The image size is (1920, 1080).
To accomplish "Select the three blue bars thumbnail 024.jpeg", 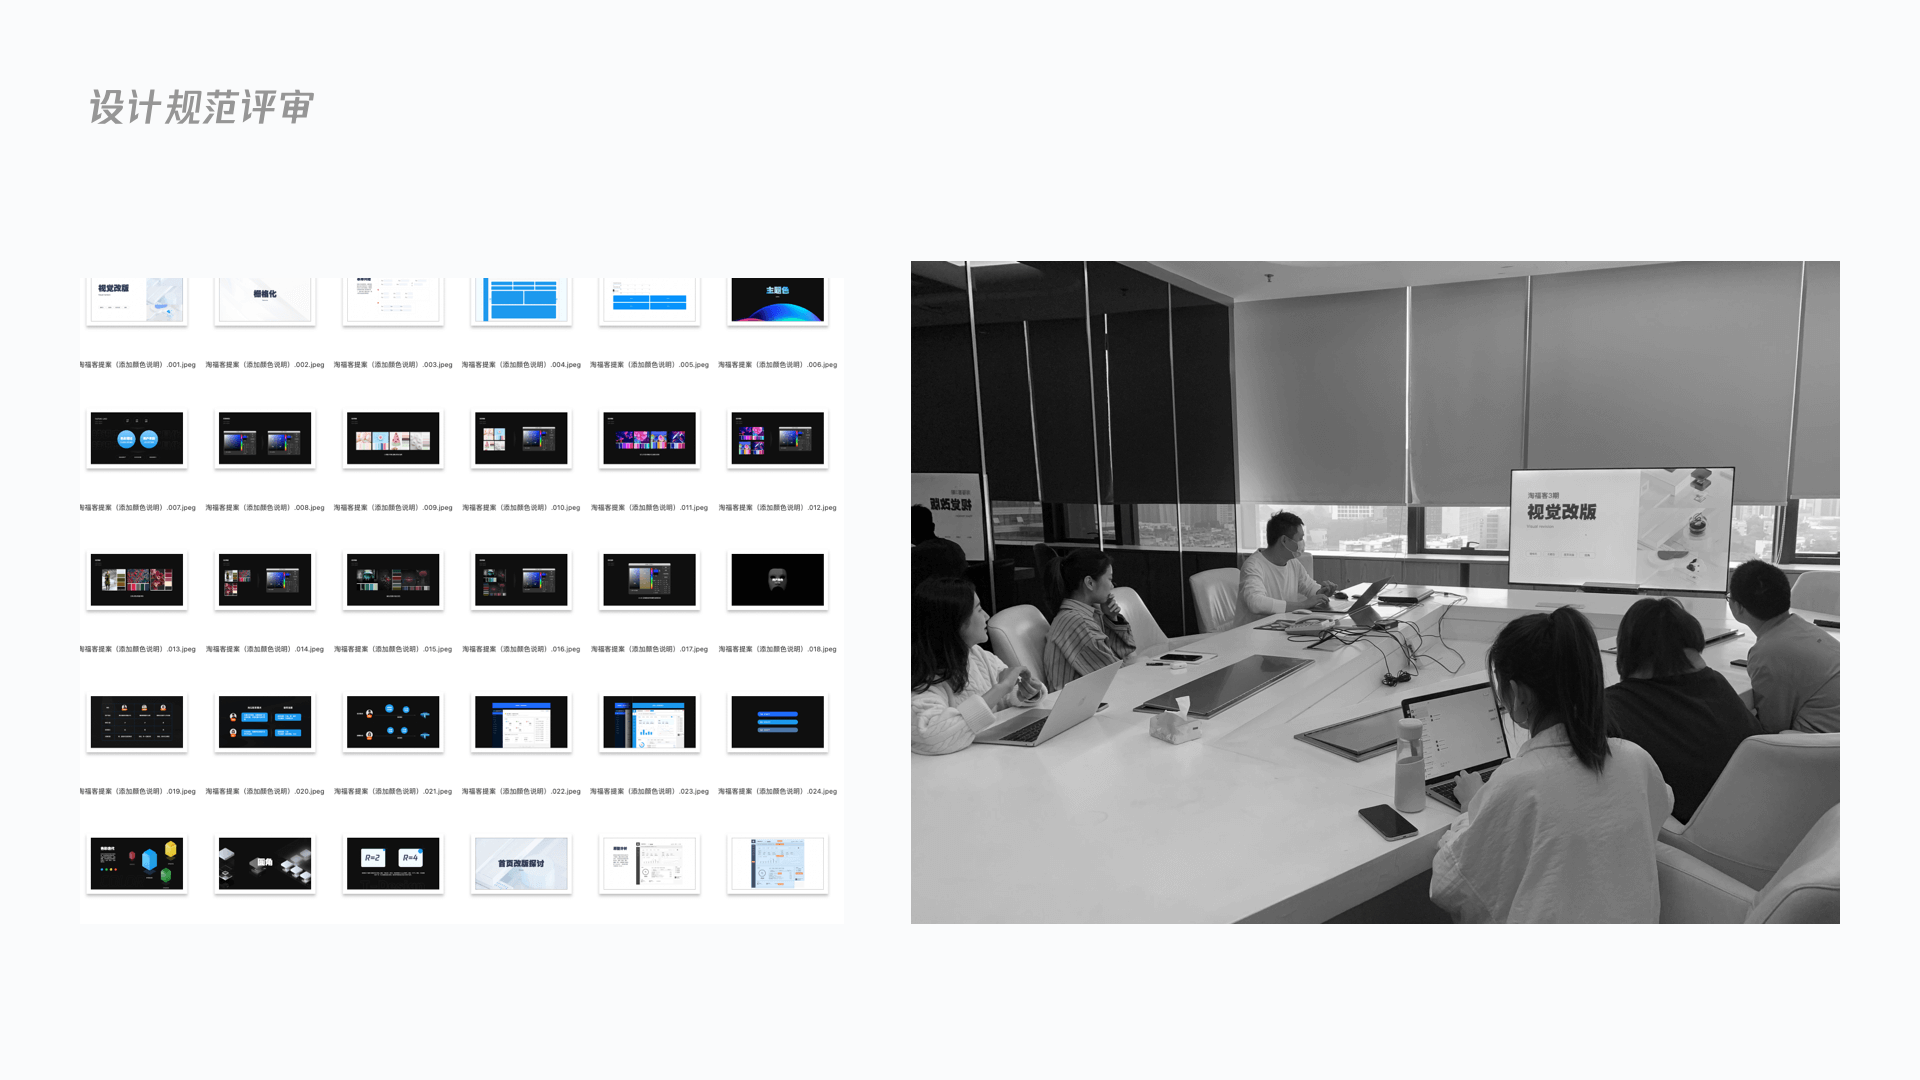I will [777, 722].
